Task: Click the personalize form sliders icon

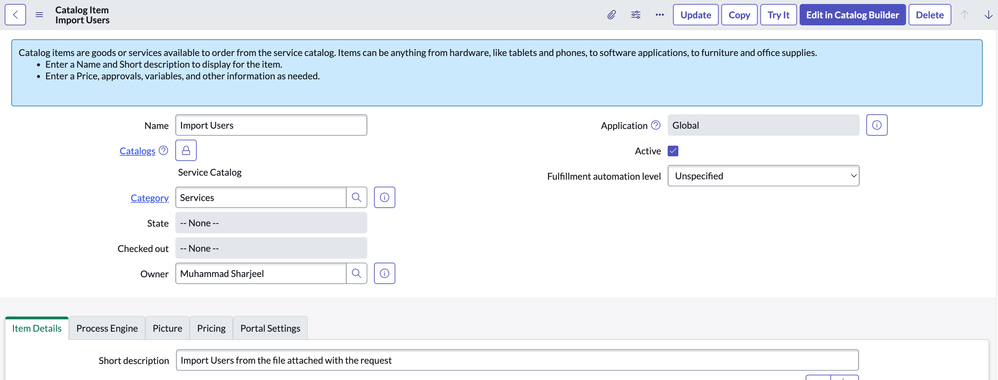Action: pyautogui.click(x=635, y=15)
